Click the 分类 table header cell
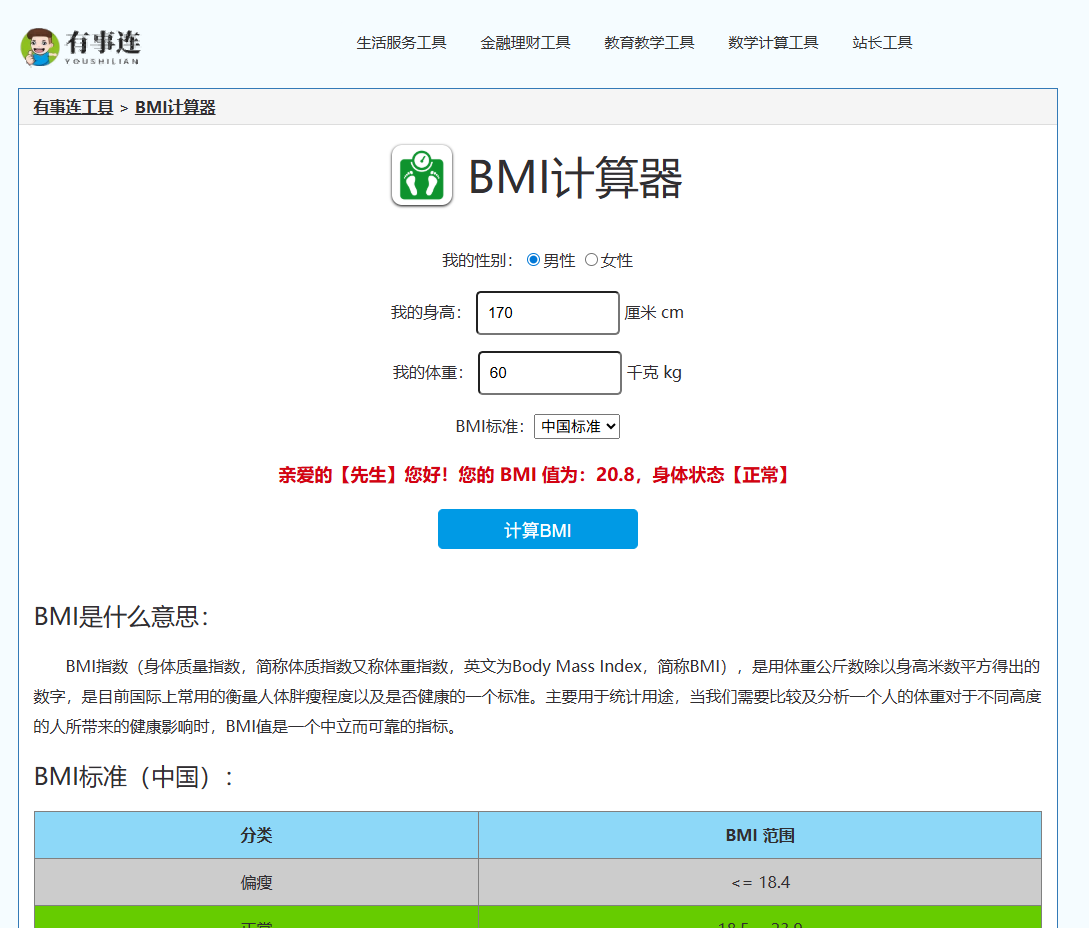Viewport: 1089px width, 928px height. point(256,835)
